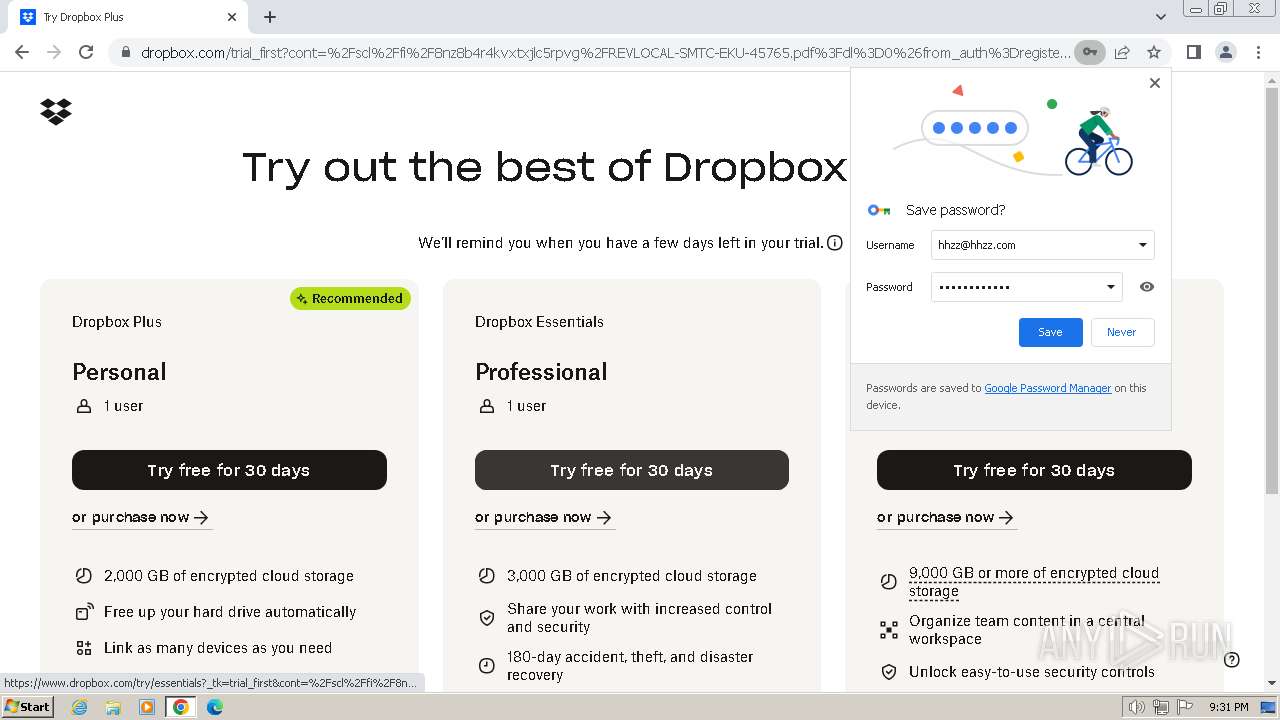Click 'Unlock easy-to-use security controls' text
1280x720 pixels.
tap(1032, 672)
